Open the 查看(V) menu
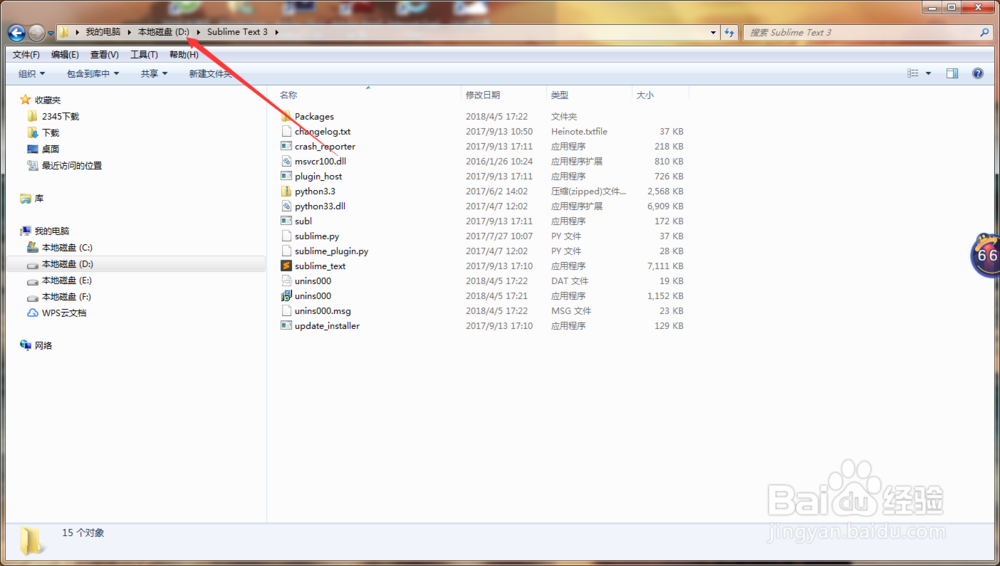The image size is (1000, 566). (104, 55)
